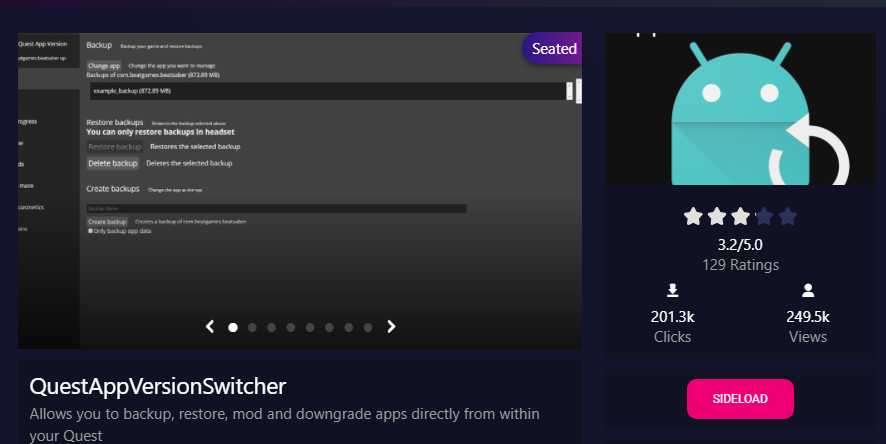Viewport: 886px width, 444px height.
Task: Click the Clicks label
Action: (x=672, y=337)
